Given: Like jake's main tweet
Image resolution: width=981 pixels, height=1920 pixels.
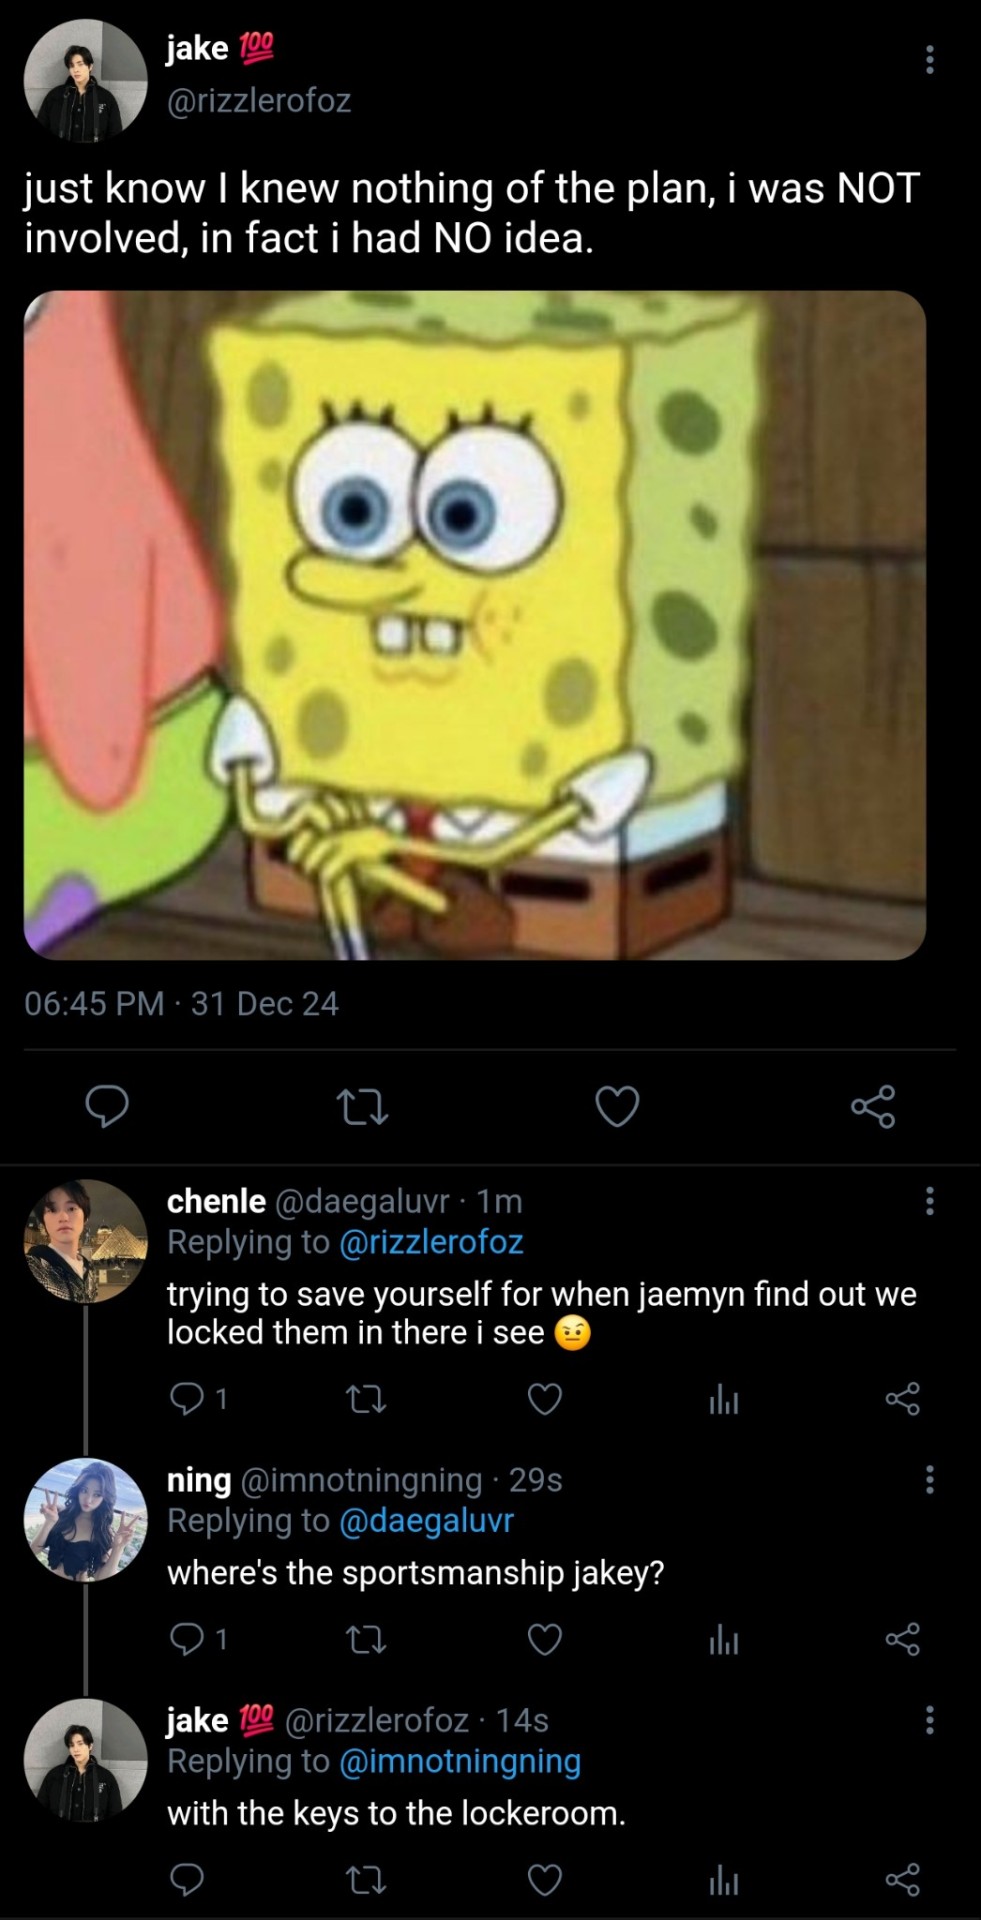Looking at the screenshot, I should click(x=617, y=1107).
